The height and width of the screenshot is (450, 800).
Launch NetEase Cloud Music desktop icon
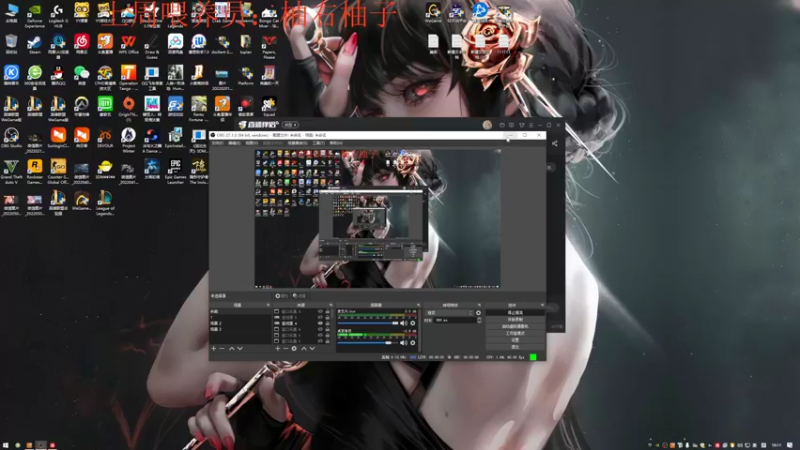tap(82, 45)
